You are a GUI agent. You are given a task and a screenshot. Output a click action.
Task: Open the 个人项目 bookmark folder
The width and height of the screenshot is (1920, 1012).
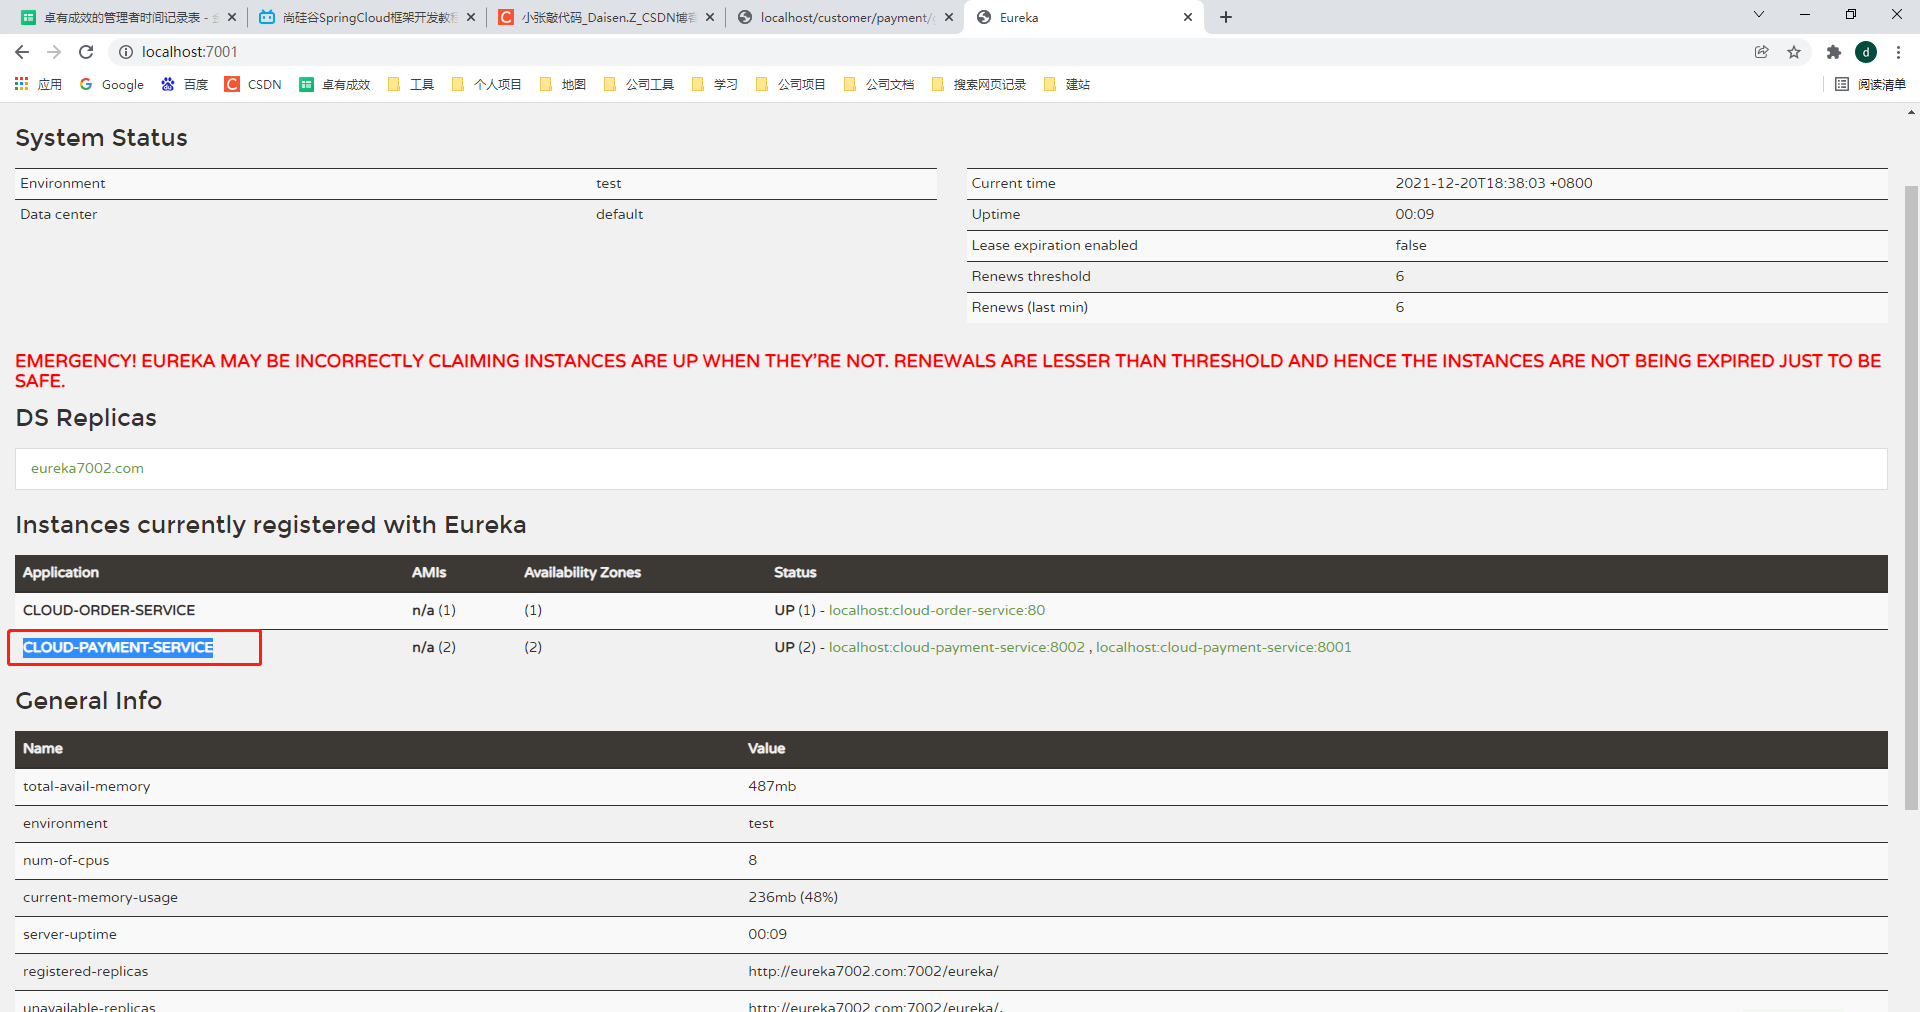pyautogui.click(x=487, y=84)
